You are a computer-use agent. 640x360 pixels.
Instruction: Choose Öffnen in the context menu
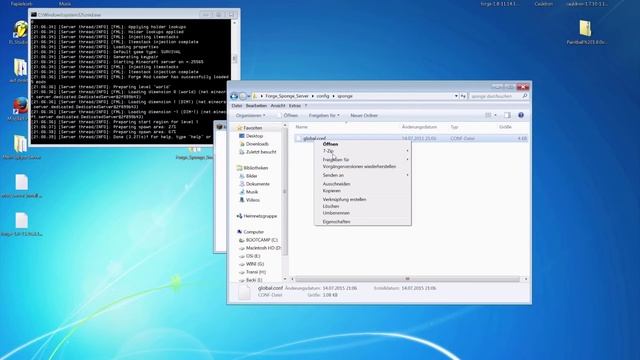point(330,144)
